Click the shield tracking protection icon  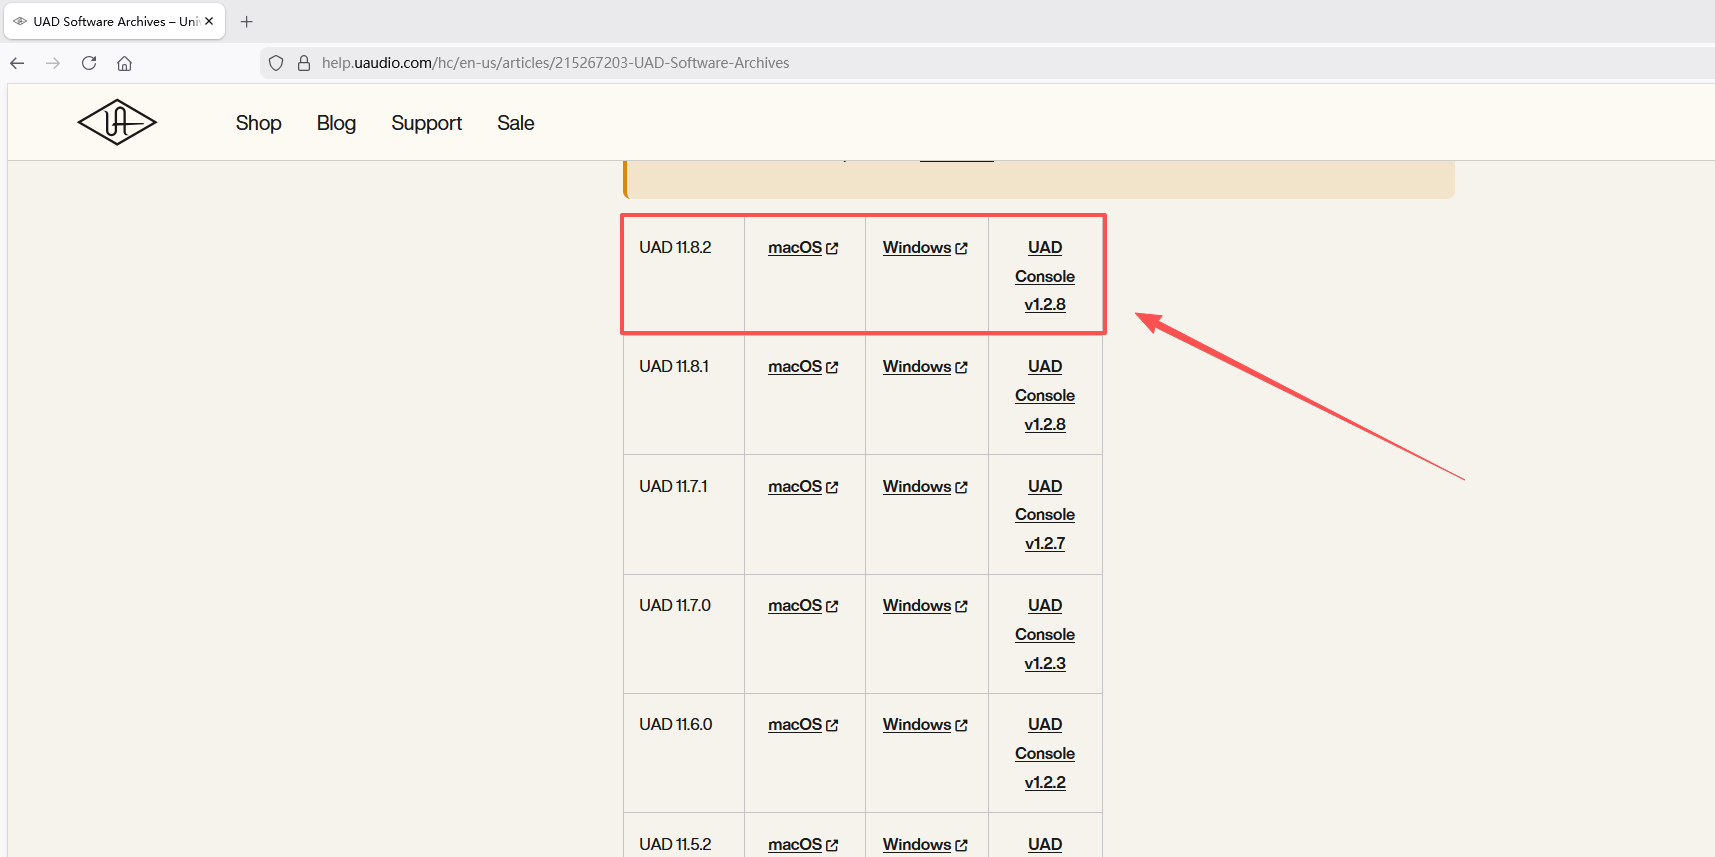coord(276,63)
